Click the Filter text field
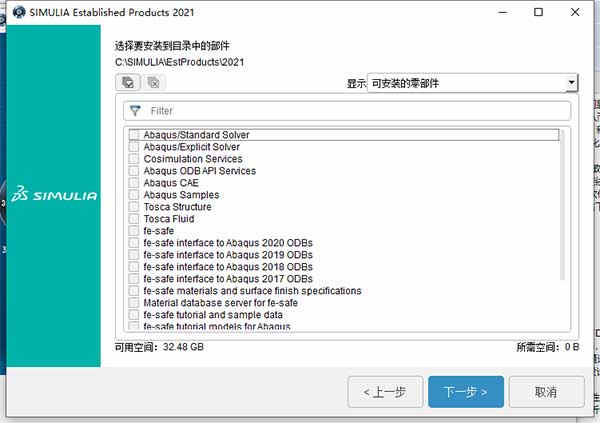 (347, 111)
